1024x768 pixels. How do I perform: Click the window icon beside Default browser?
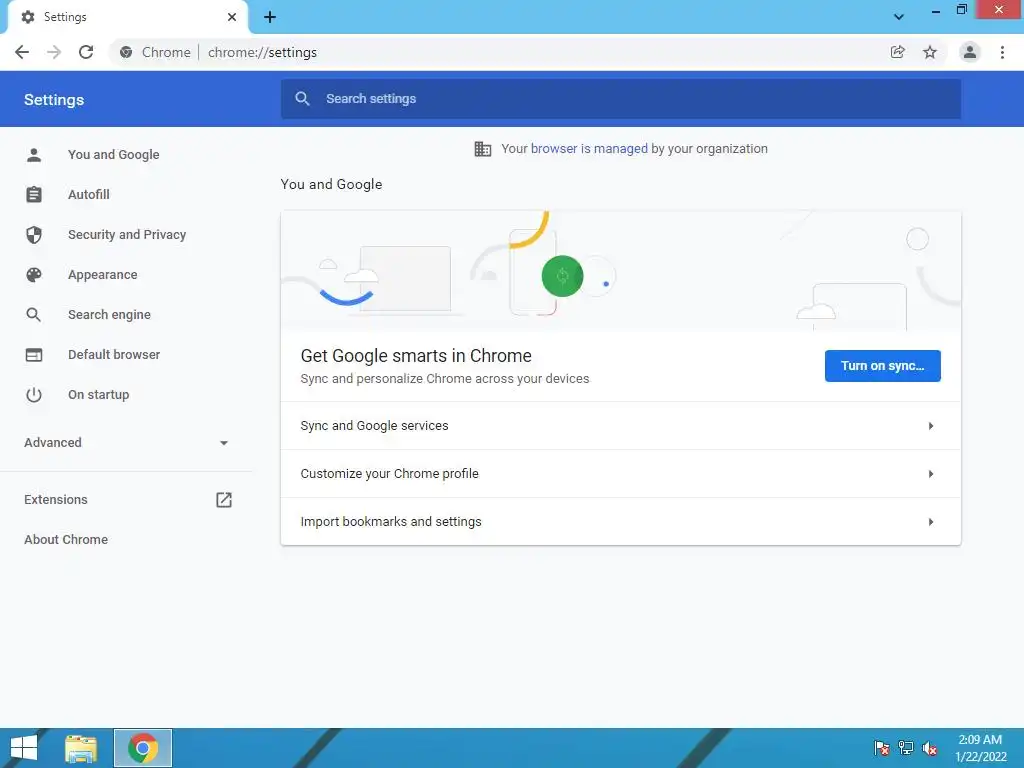coord(34,355)
